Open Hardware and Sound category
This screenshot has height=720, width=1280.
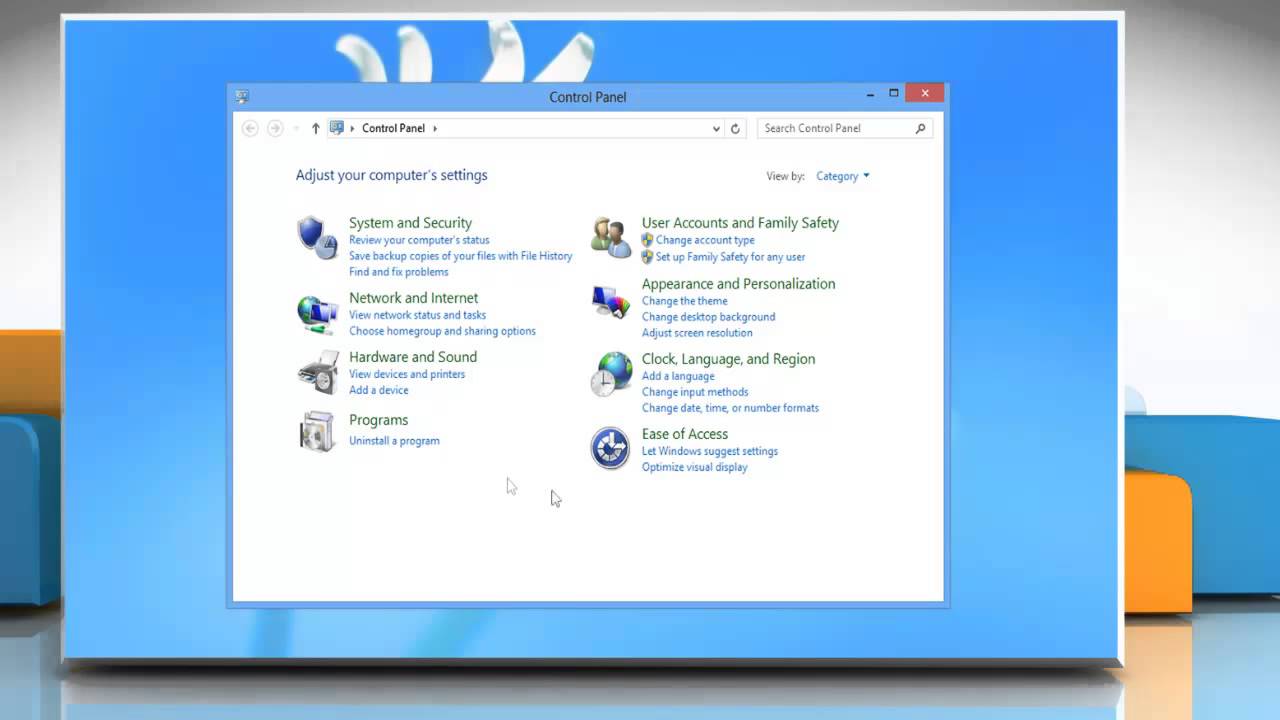pyautogui.click(x=413, y=357)
